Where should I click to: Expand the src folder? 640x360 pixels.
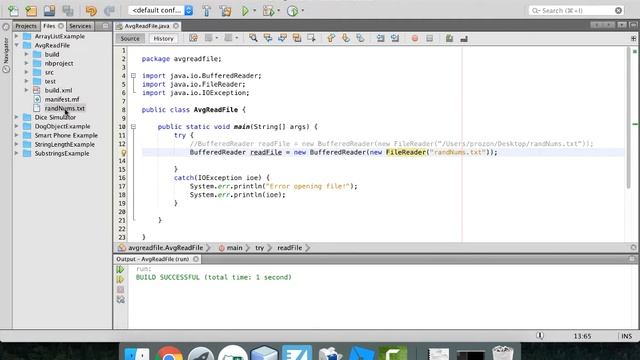27,72
